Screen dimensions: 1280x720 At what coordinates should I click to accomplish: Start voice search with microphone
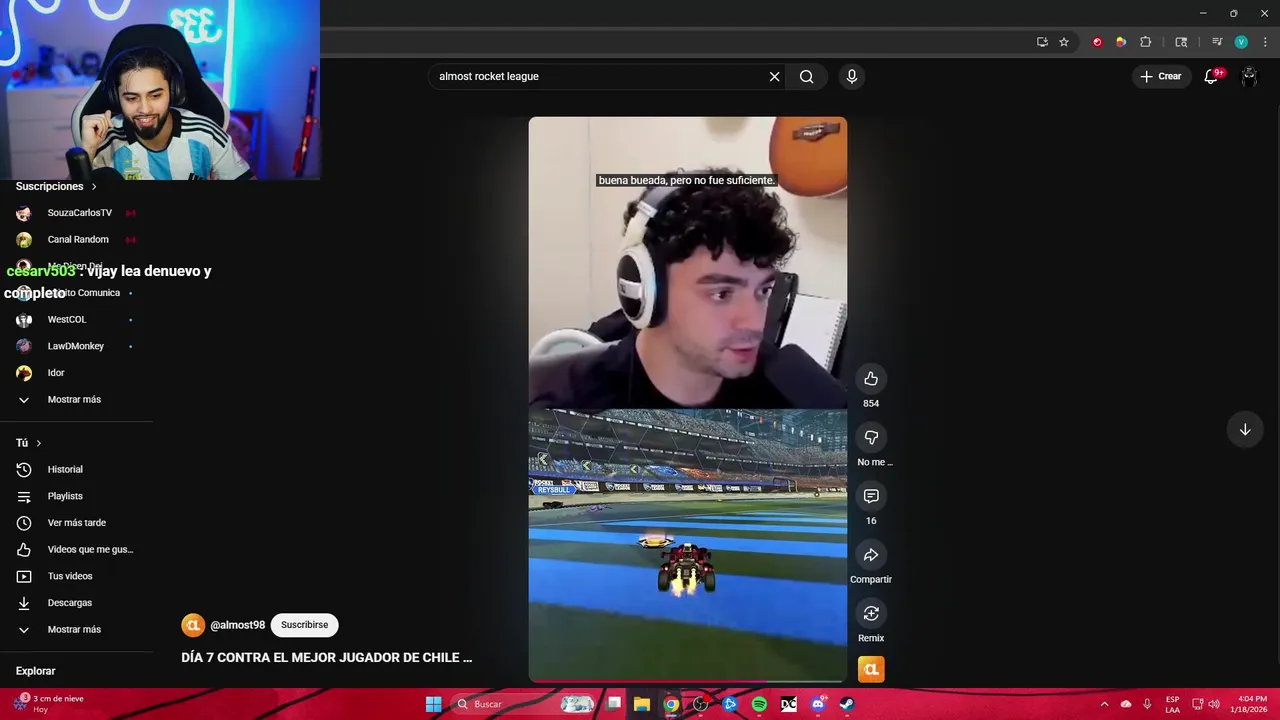coord(852,76)
